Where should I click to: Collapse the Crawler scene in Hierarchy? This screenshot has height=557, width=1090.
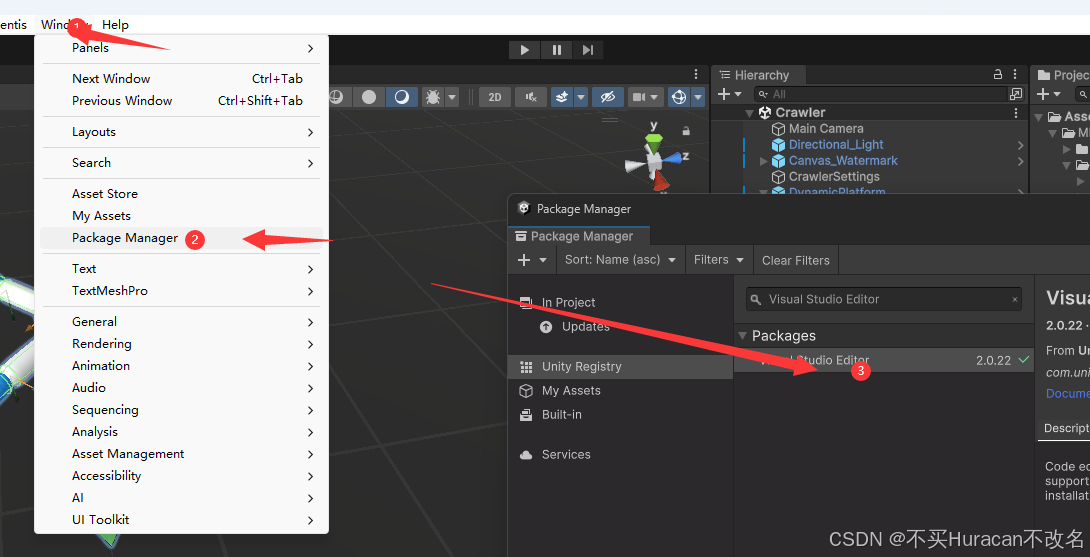coord(749,113)
